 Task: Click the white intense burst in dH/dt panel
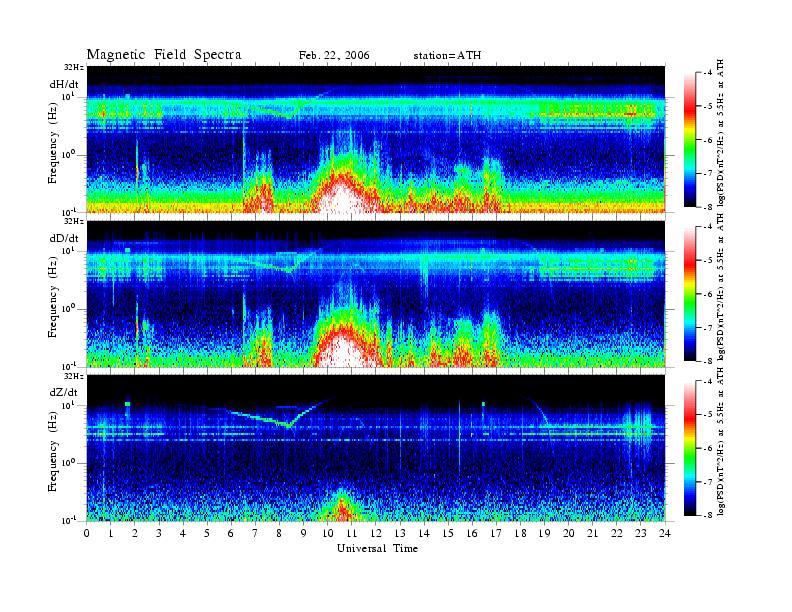[x=341, y=198]
